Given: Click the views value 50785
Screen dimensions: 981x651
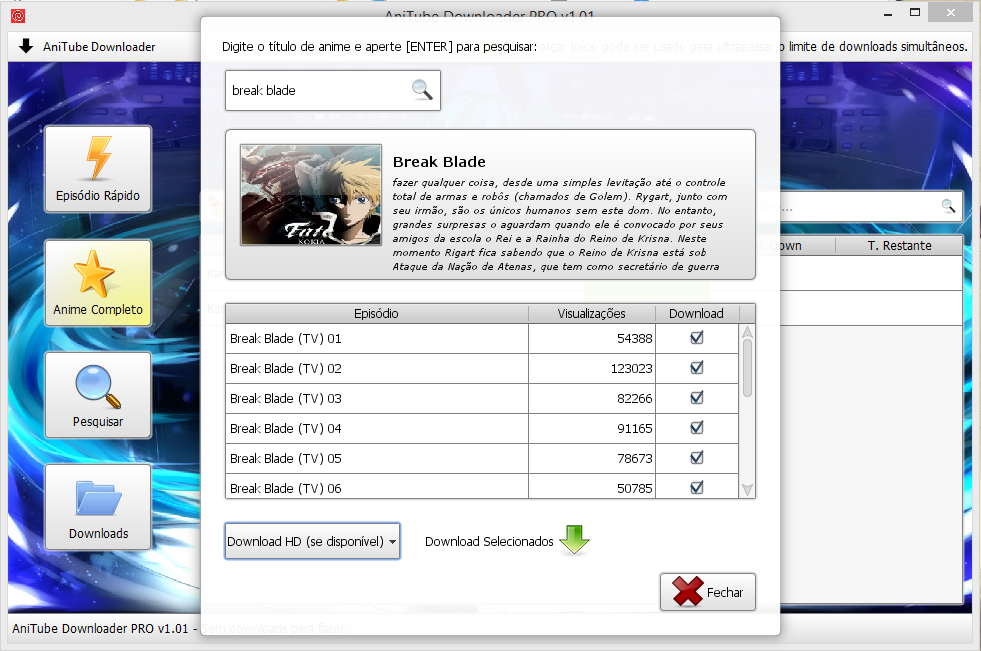Looking at the screenshot, I should 634,488.
